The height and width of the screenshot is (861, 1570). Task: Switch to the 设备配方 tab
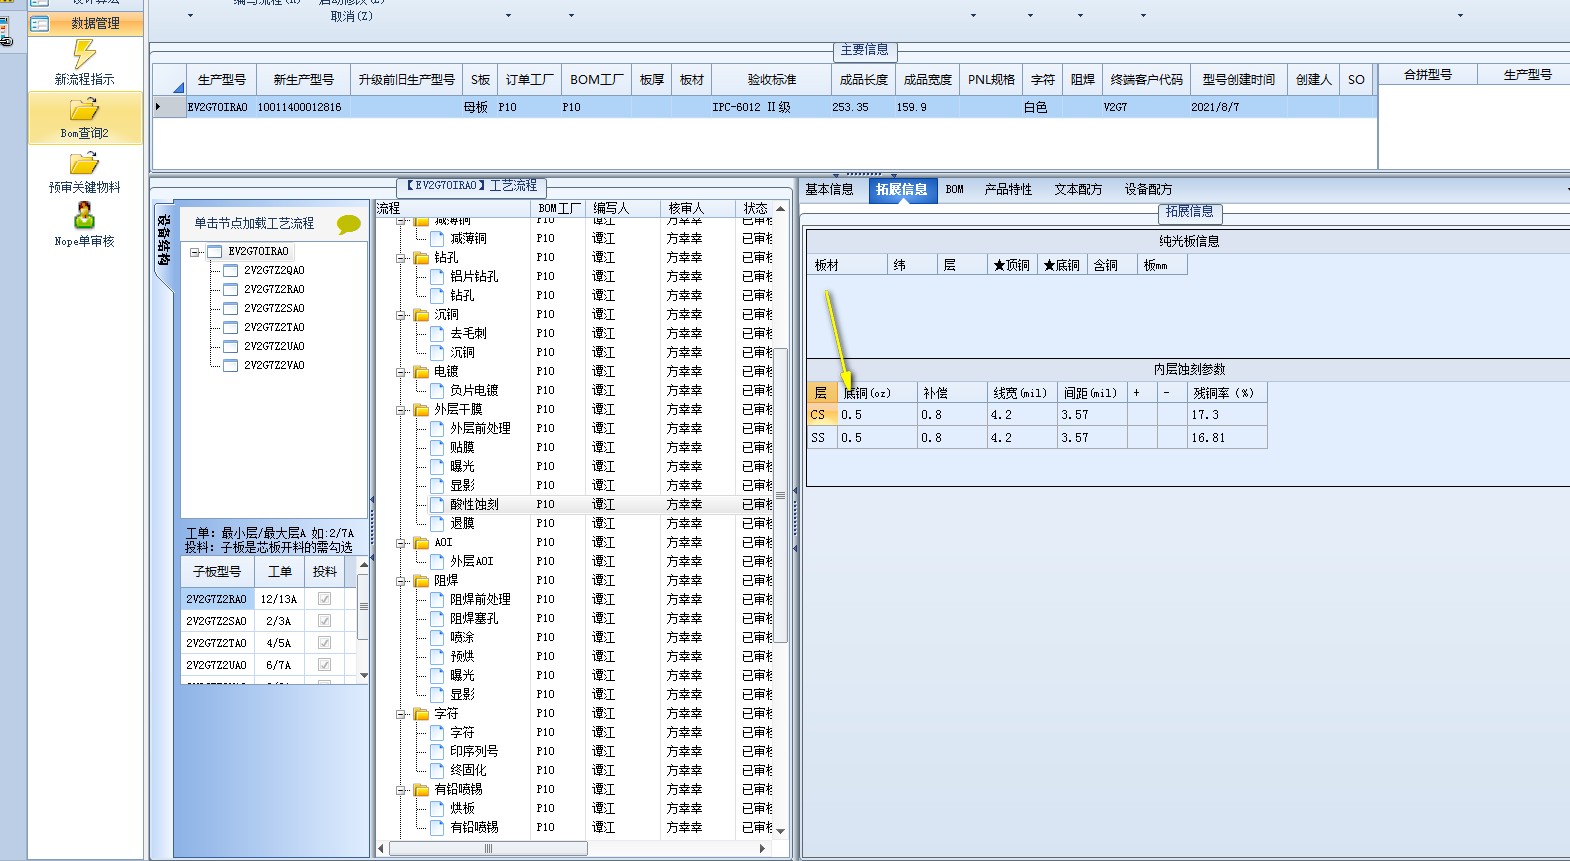click(x=1148, y=190)
